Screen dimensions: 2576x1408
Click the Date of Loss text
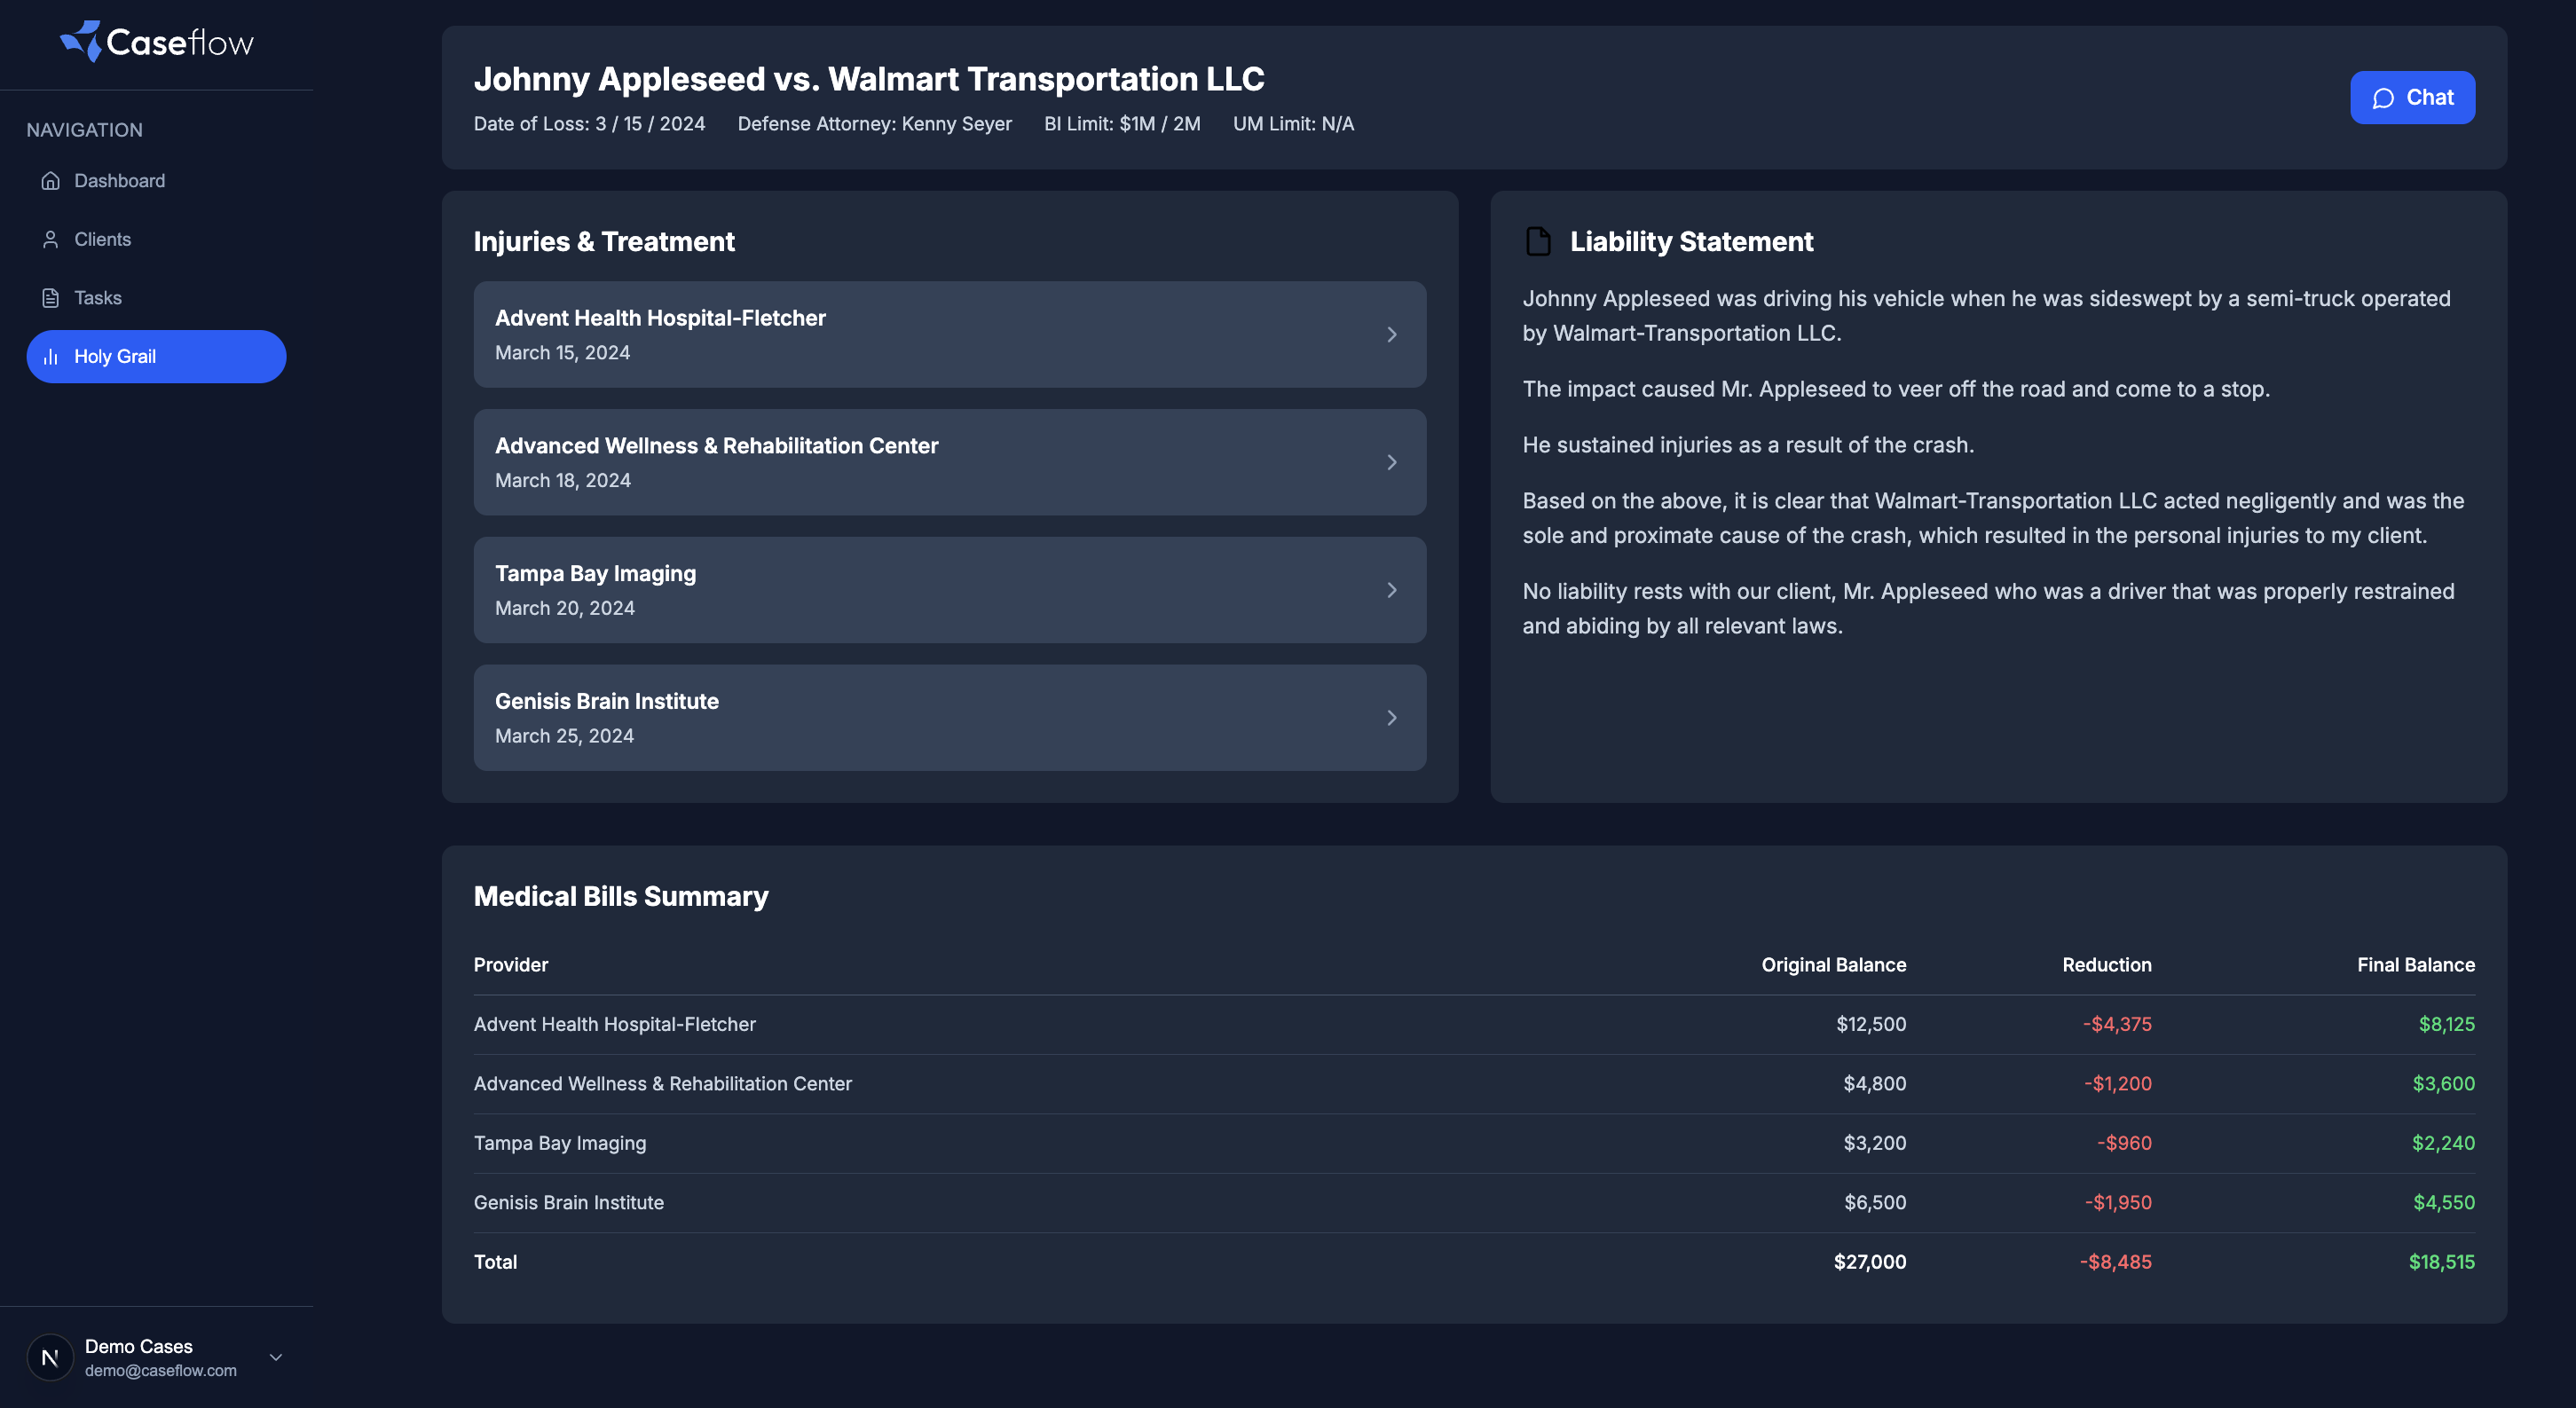pyautogui.click(x=589, y=124)
